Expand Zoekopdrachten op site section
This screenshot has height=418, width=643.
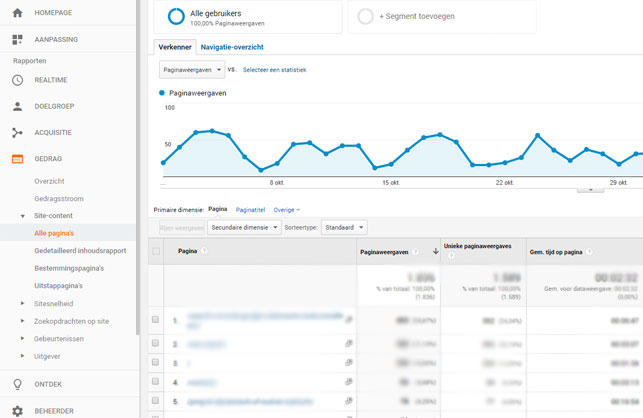[23, 321]
